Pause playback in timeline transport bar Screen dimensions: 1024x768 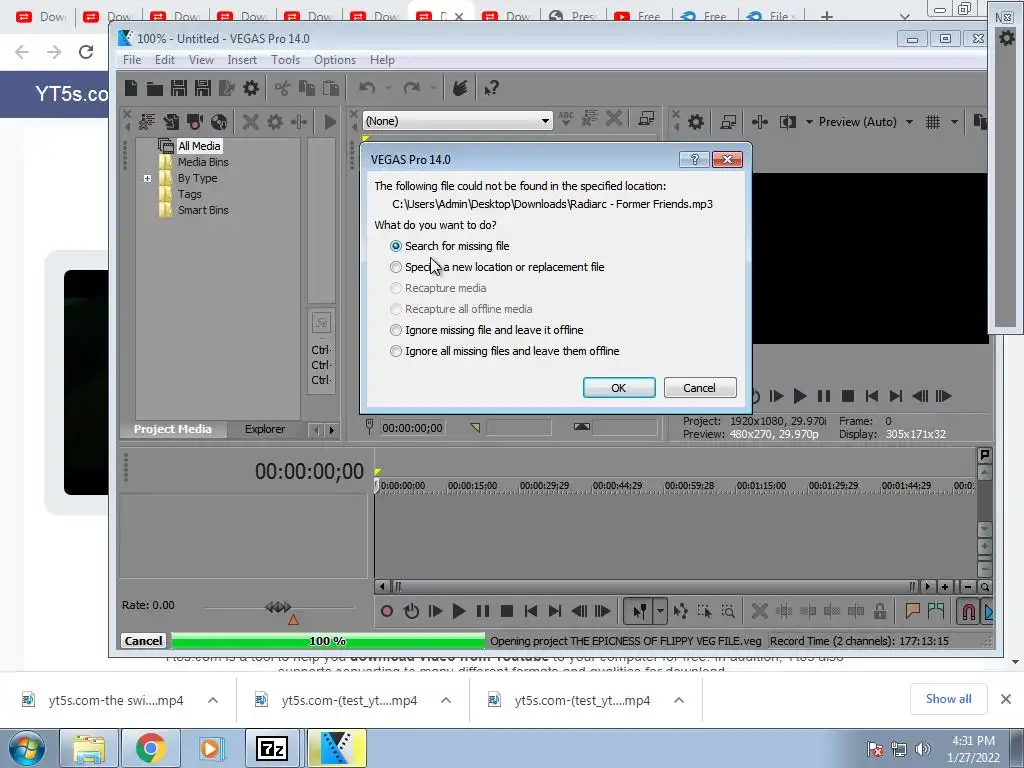[x=483, y=611]
